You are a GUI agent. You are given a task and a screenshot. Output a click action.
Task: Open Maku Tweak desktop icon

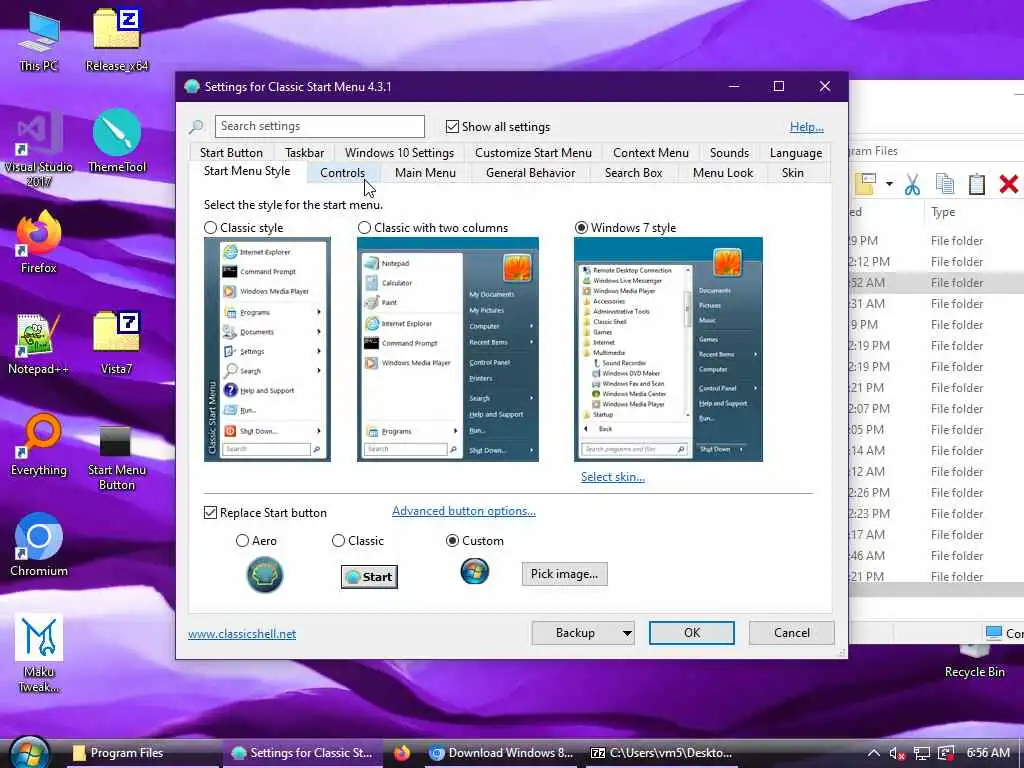point(39,653)
